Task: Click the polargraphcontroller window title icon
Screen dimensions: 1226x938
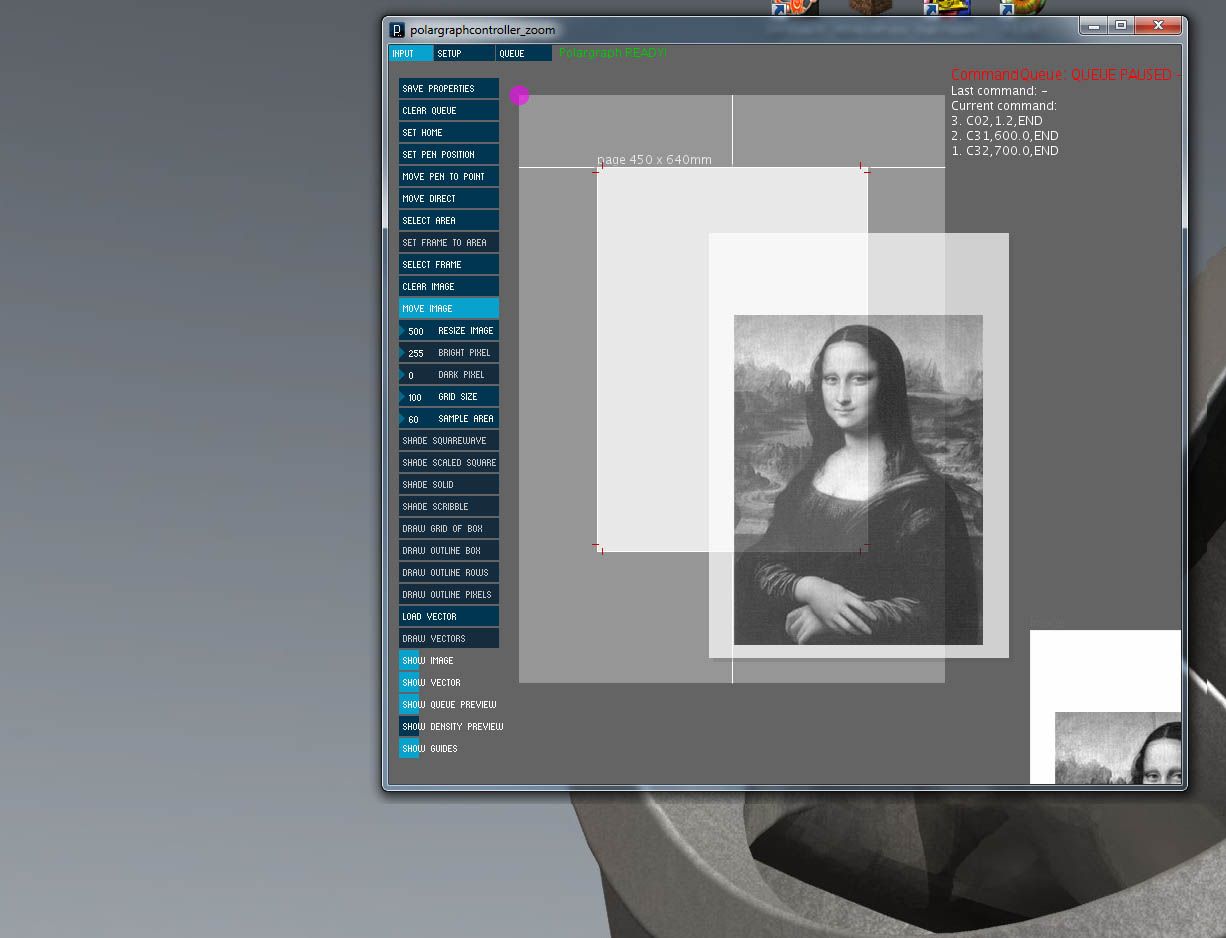Action: click(x=397, y=30)
